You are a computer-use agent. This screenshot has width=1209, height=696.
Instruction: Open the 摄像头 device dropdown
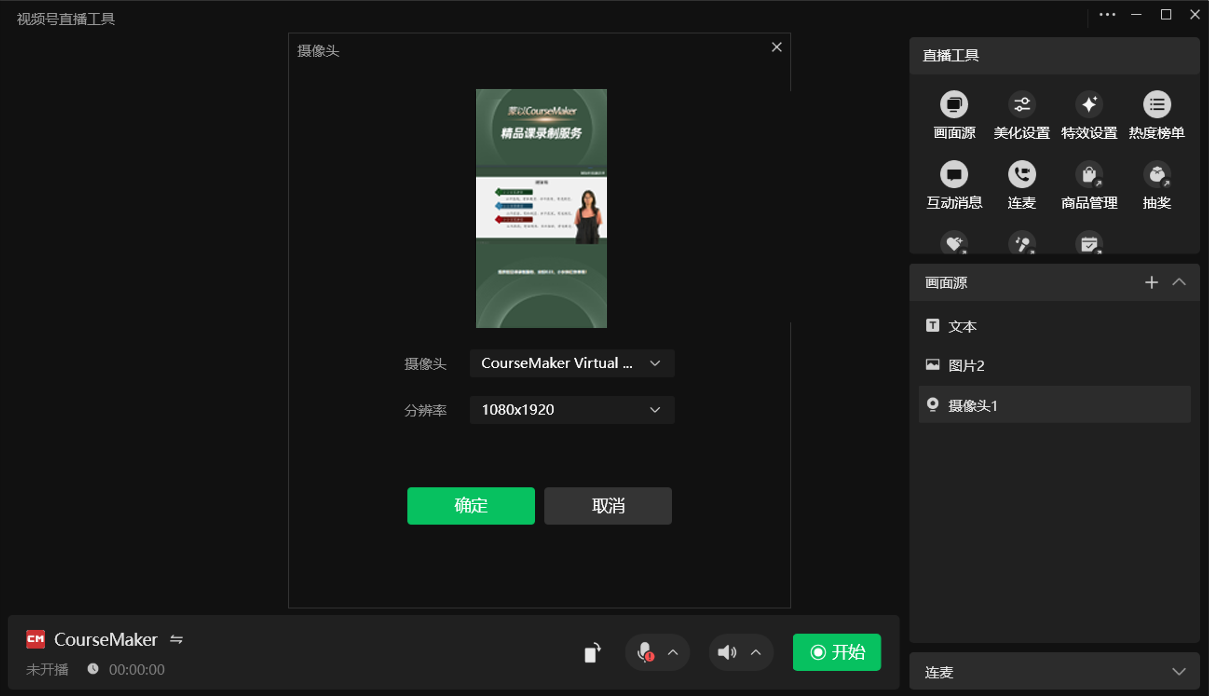point(572,363)
